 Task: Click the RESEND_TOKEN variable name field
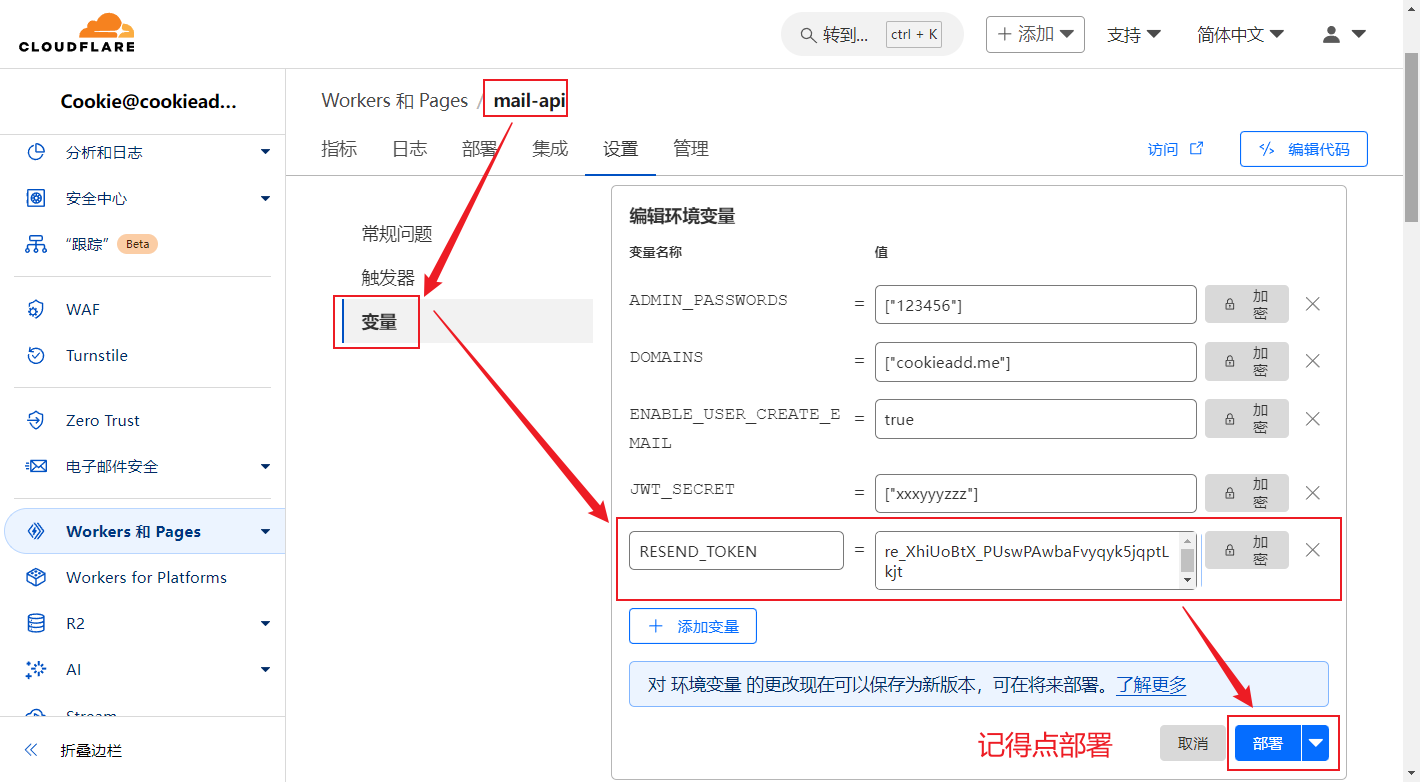coord(735,551)
